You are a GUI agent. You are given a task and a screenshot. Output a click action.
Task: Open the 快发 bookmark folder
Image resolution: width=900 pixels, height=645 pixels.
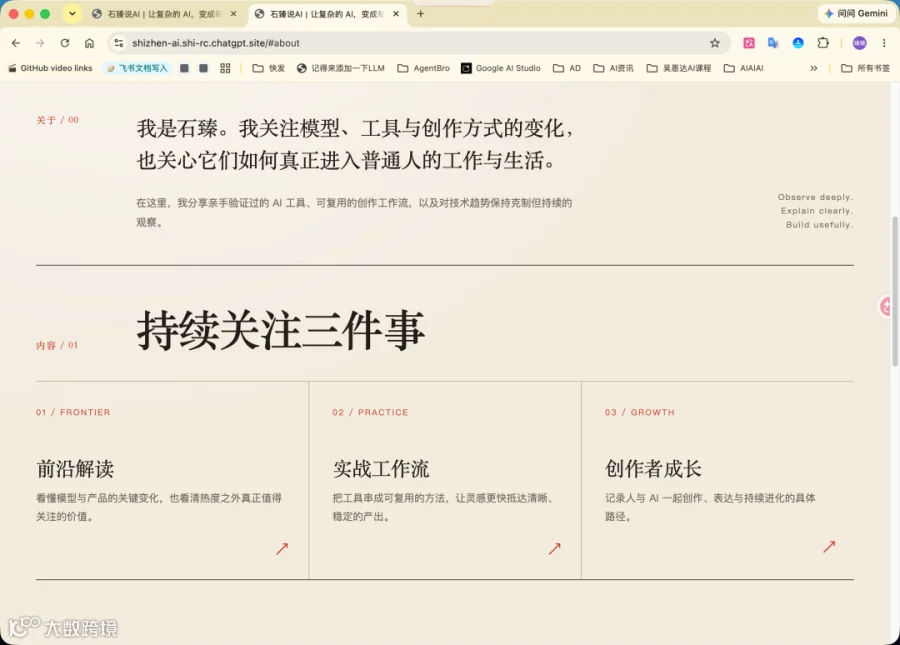[x=269, y=68]
